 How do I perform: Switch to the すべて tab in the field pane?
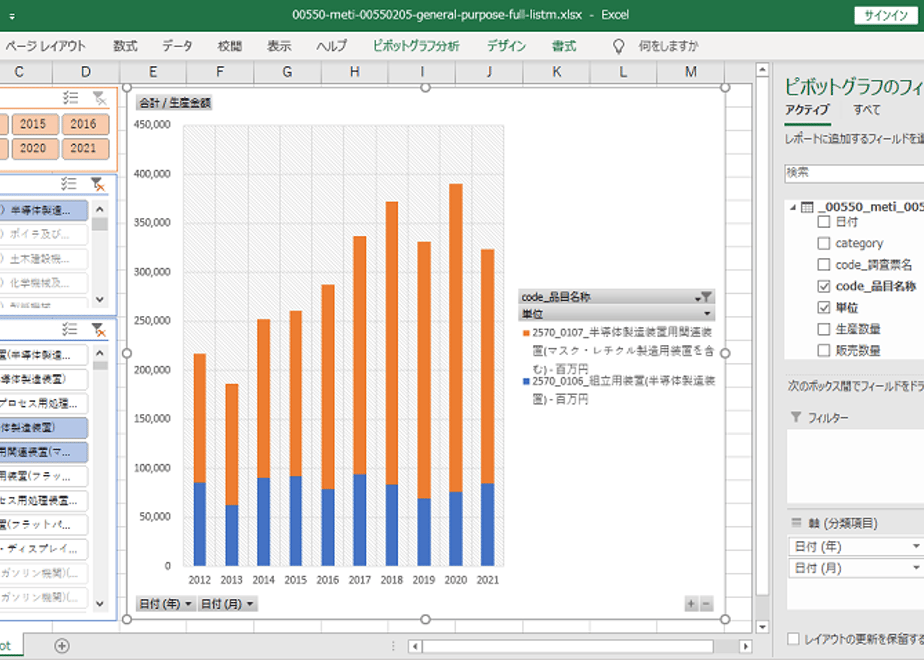tap(867, 110)
